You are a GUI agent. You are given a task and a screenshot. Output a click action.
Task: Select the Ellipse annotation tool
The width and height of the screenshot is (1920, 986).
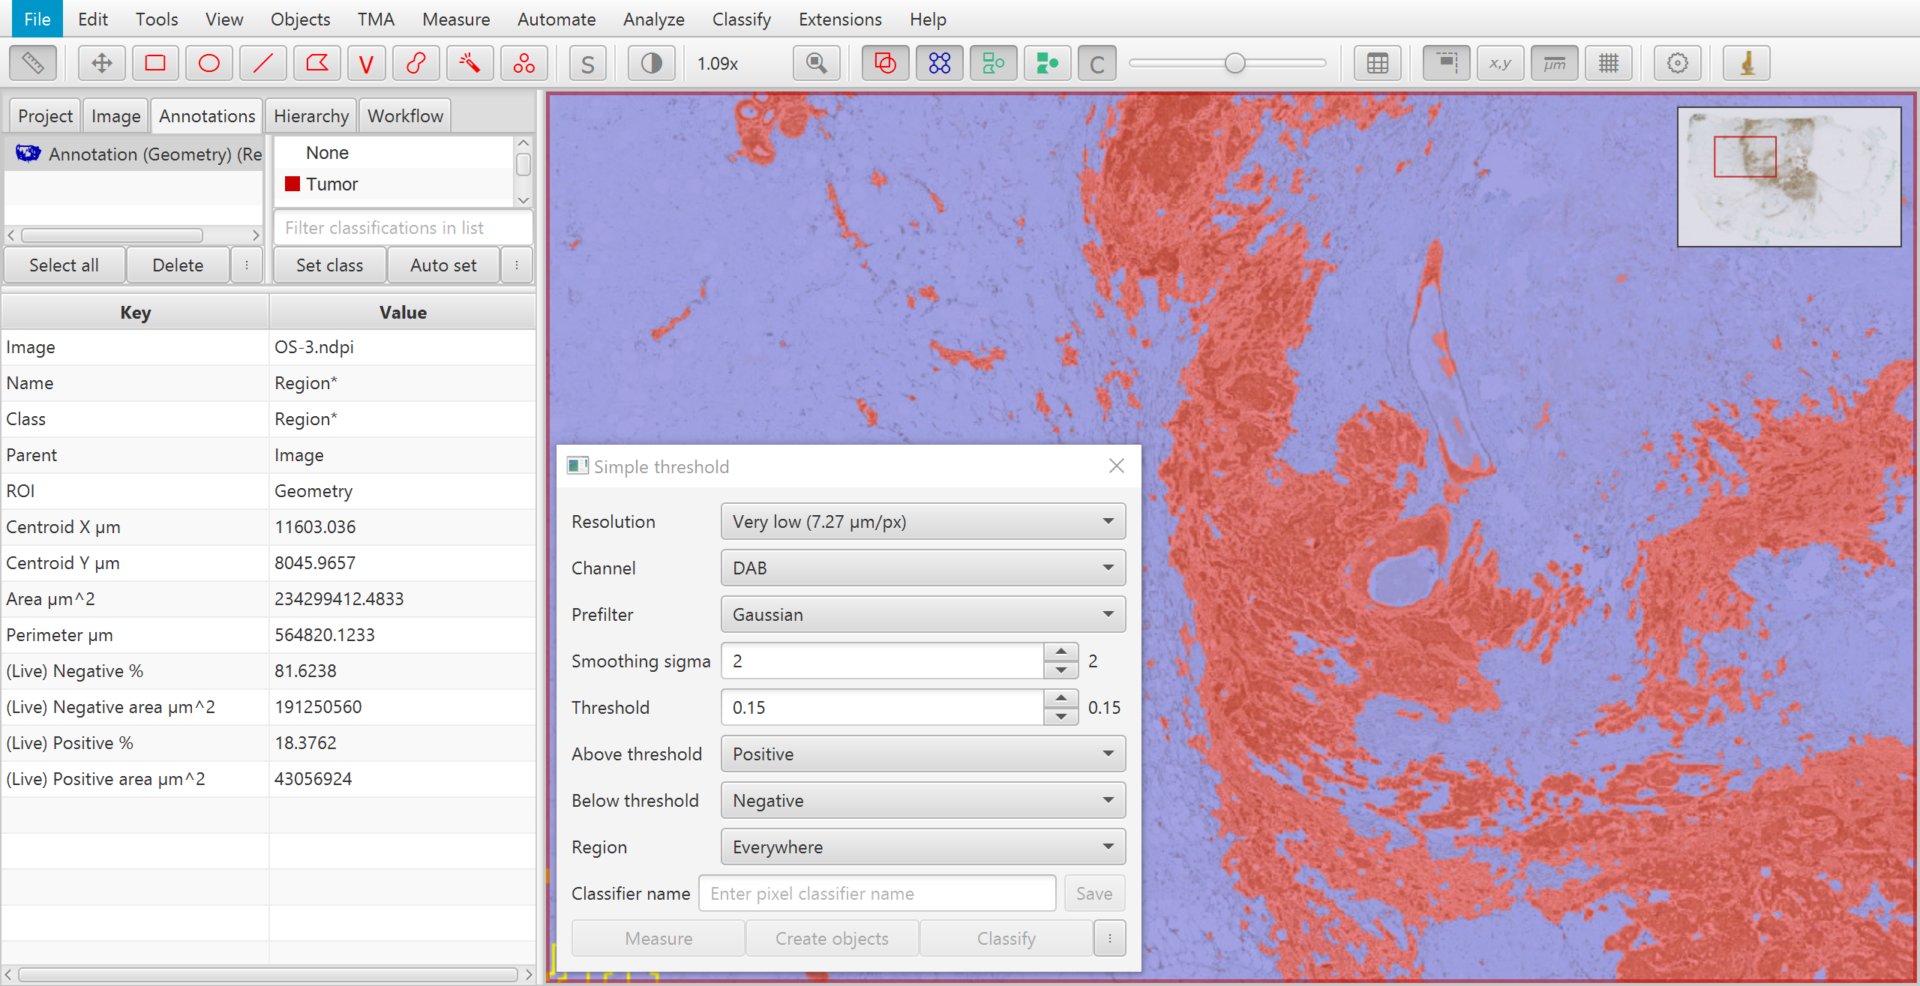[x=209, y=63]
